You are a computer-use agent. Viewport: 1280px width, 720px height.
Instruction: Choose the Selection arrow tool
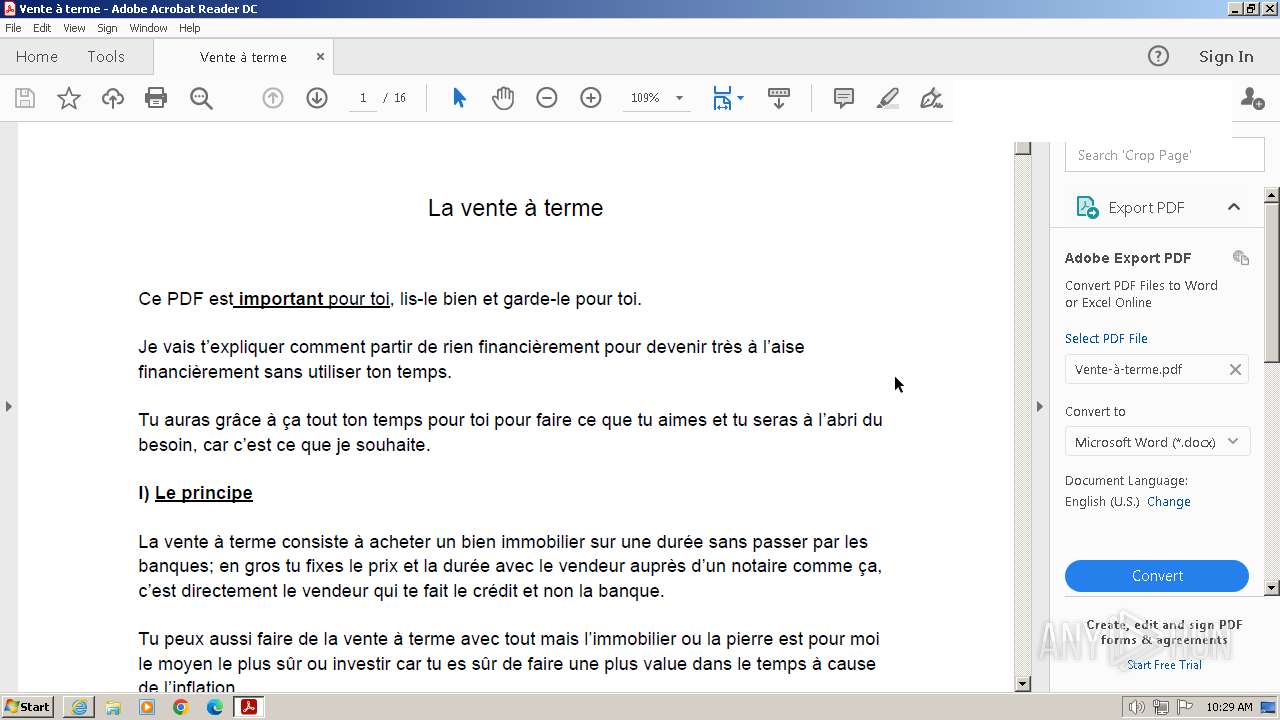tap(459, 98)
